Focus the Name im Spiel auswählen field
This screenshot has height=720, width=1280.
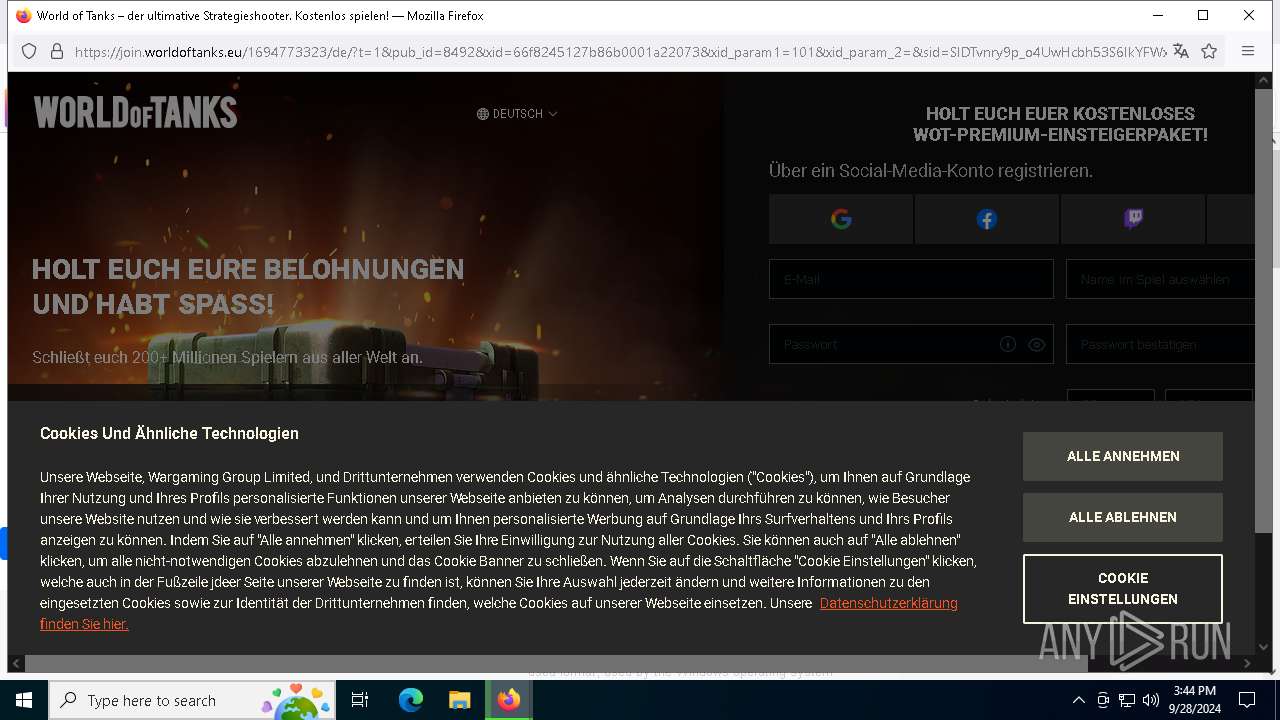[x=1160, y=279]
